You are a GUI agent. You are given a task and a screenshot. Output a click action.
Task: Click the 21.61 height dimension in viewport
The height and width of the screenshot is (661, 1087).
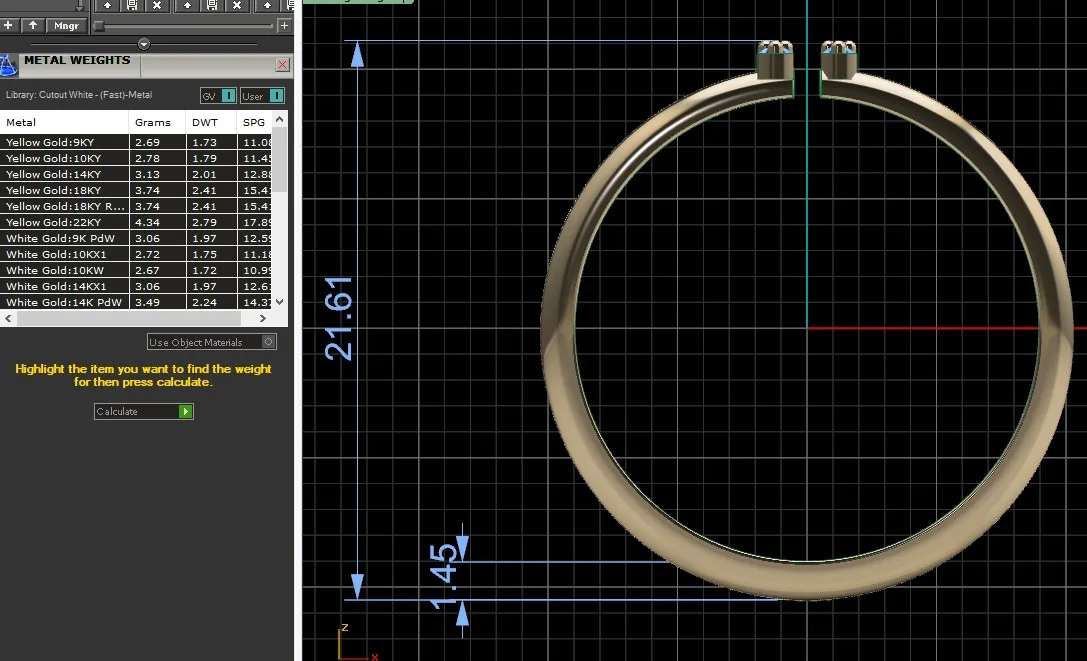(338, 318)
